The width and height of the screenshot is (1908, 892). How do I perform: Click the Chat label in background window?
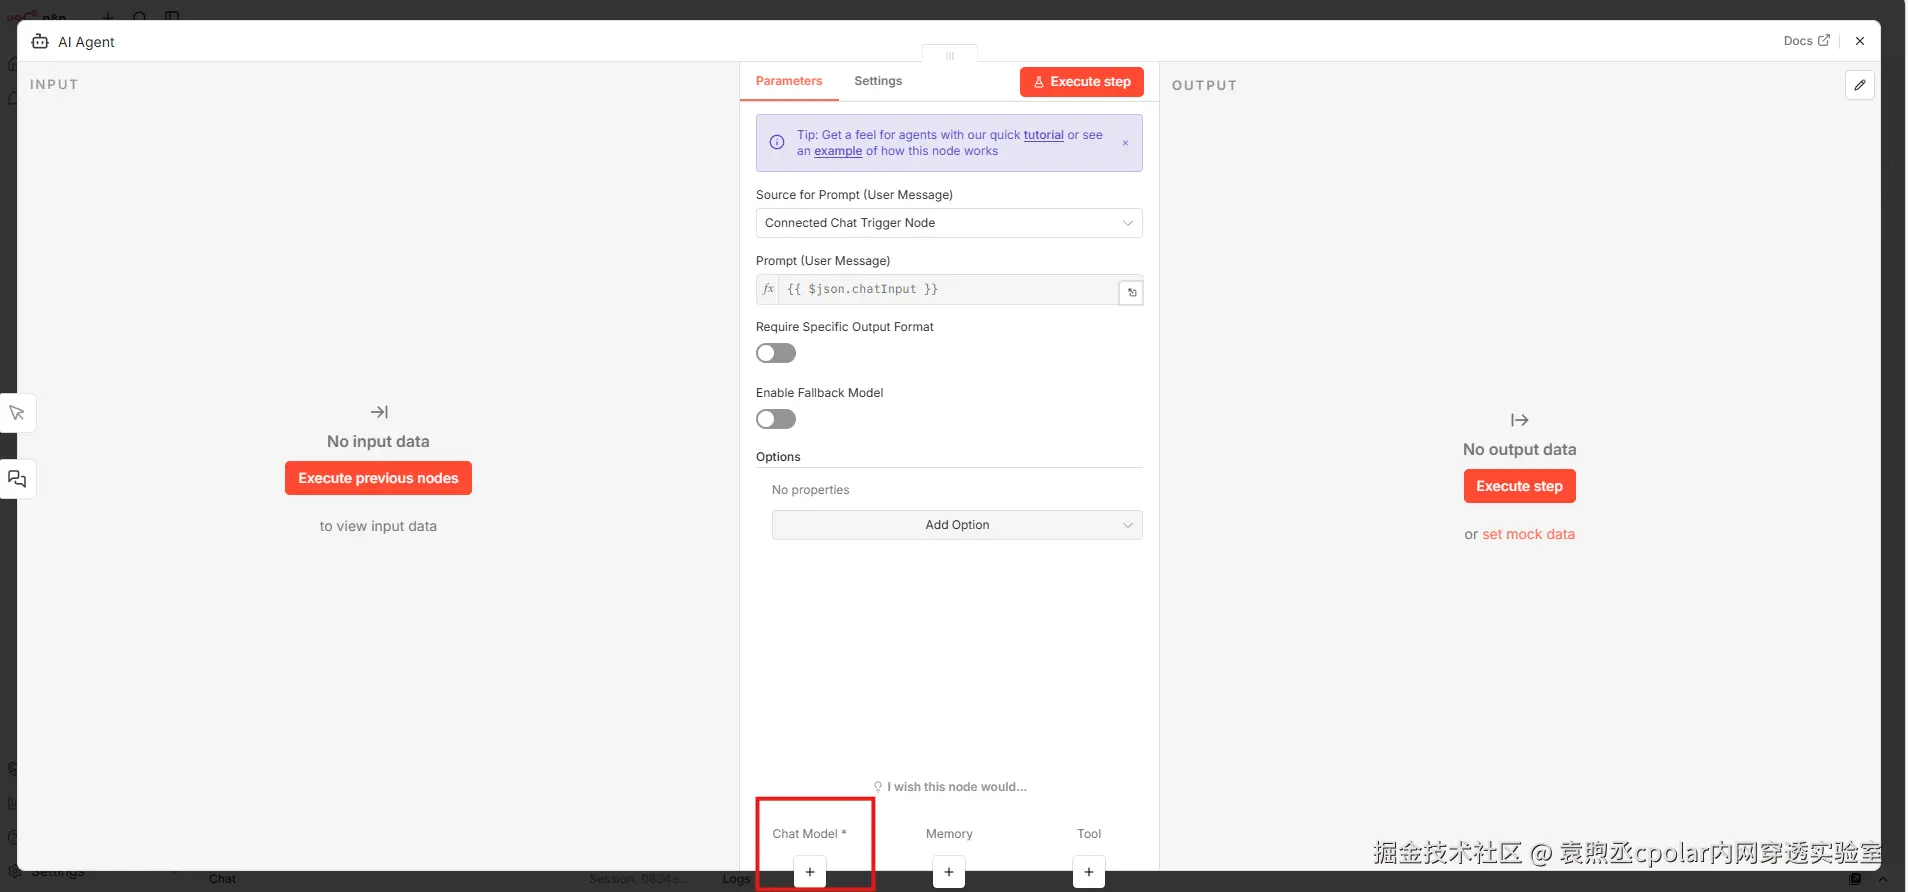pos(222,879)
